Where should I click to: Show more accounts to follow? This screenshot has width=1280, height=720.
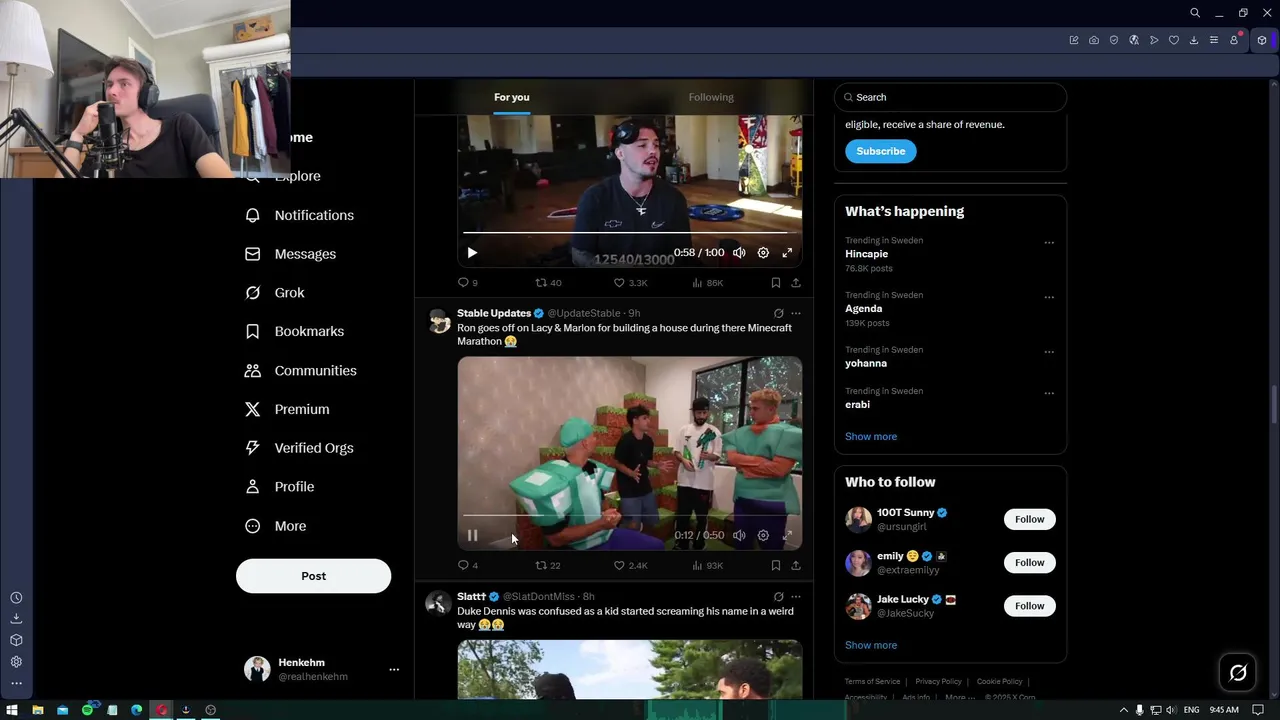point(871,645)
